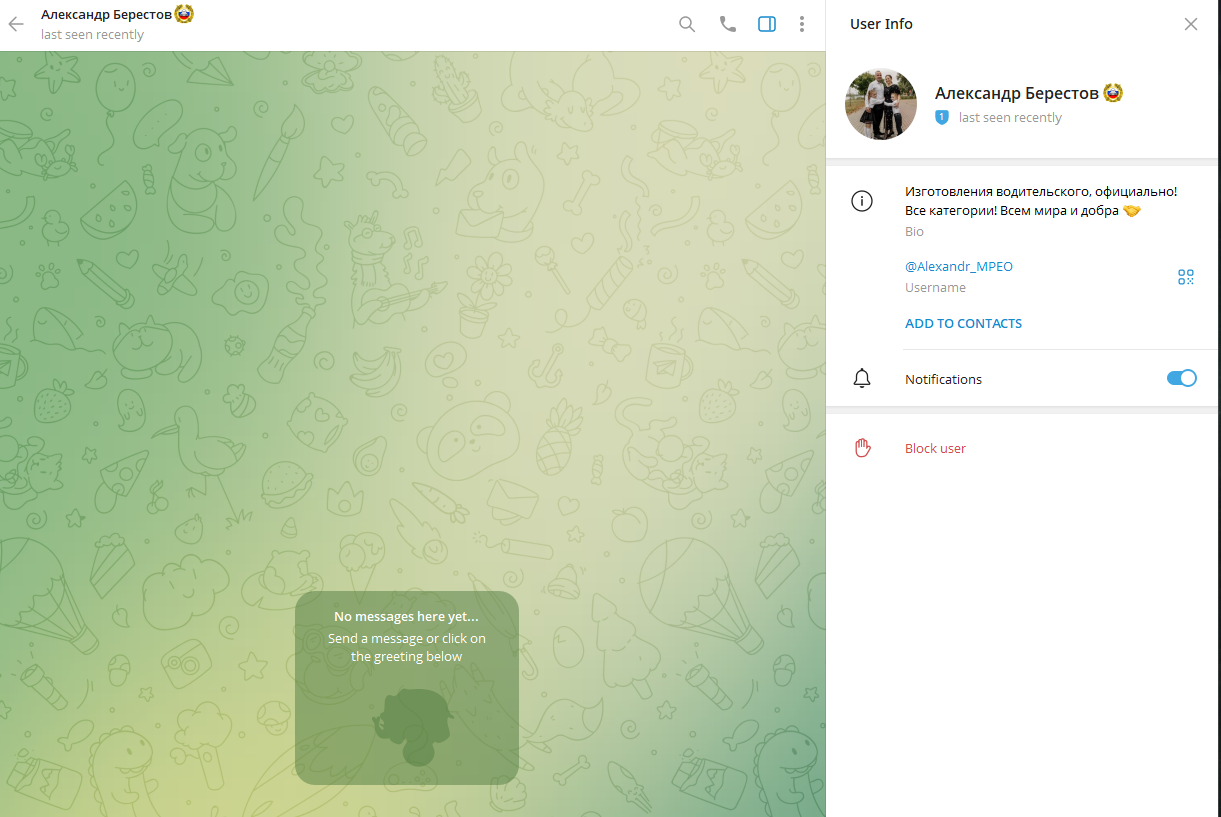Open search in this chat
1221x817 pixels.
687,24
